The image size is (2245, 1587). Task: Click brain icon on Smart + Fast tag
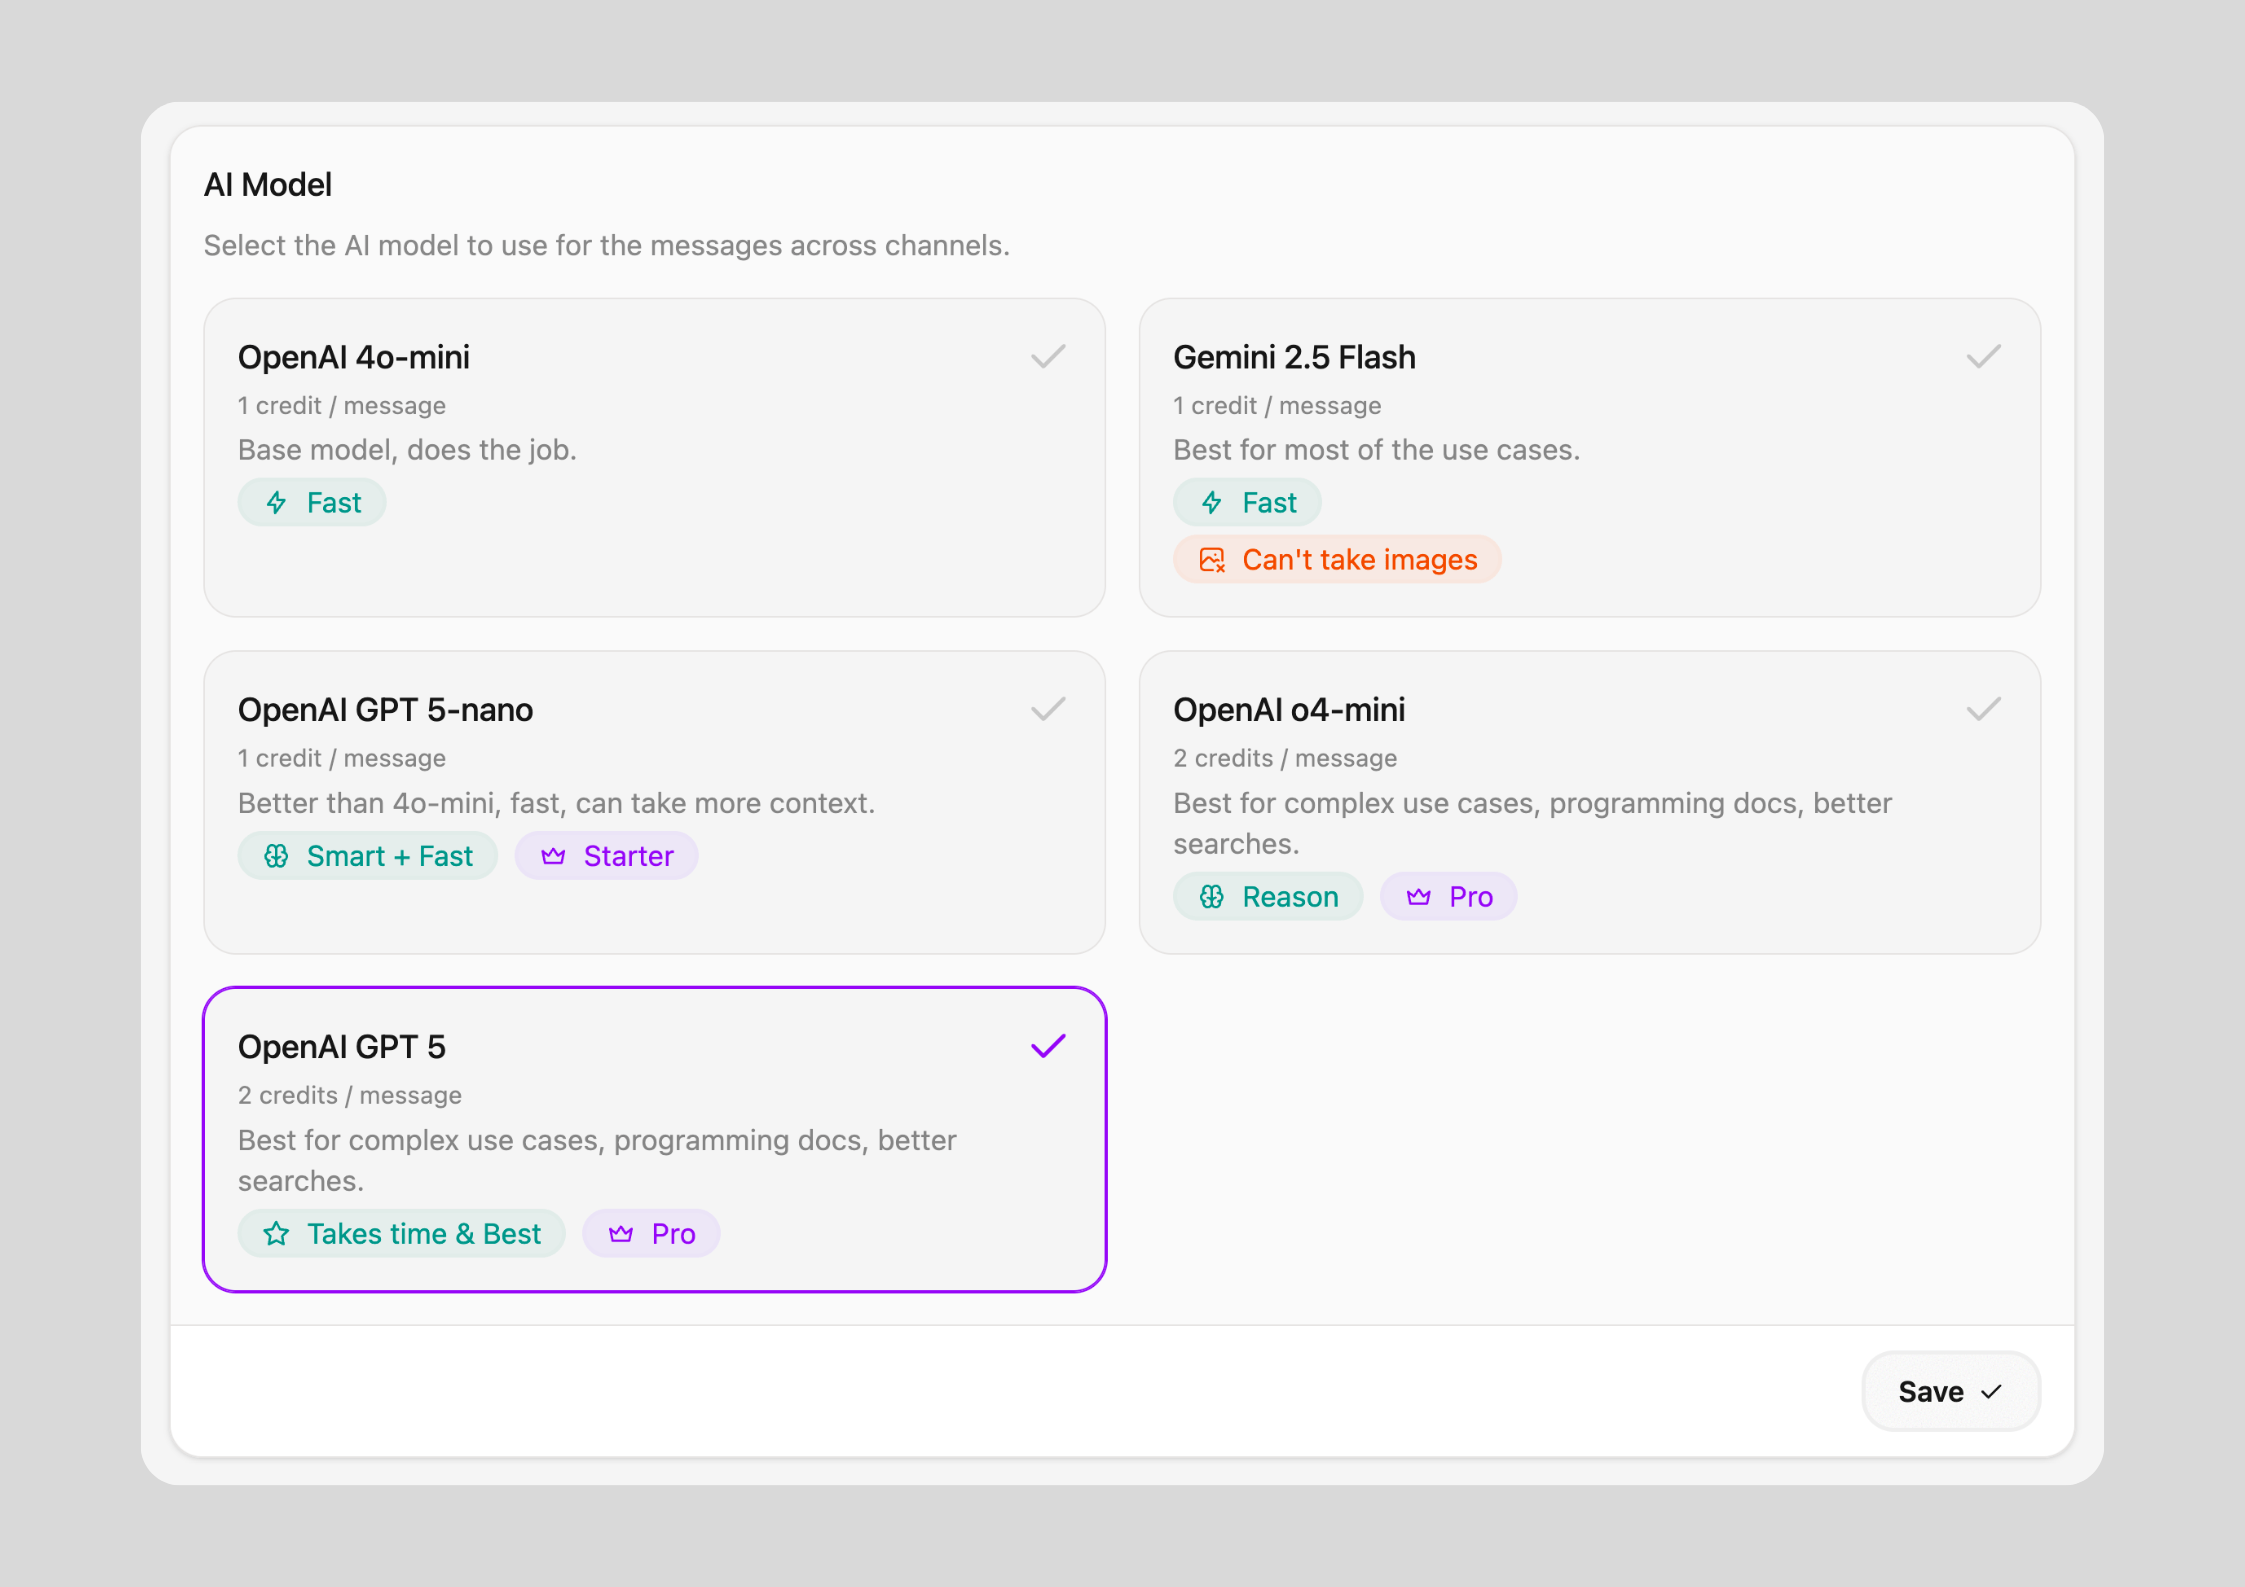pos(277,856)
